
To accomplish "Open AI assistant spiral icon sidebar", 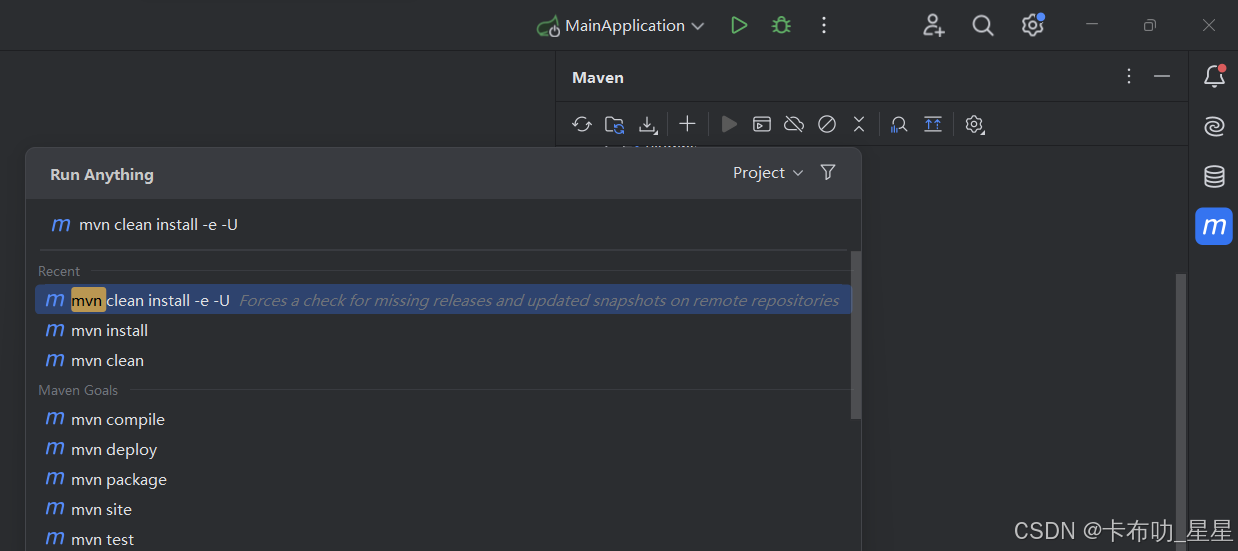I will [1214, 127].
